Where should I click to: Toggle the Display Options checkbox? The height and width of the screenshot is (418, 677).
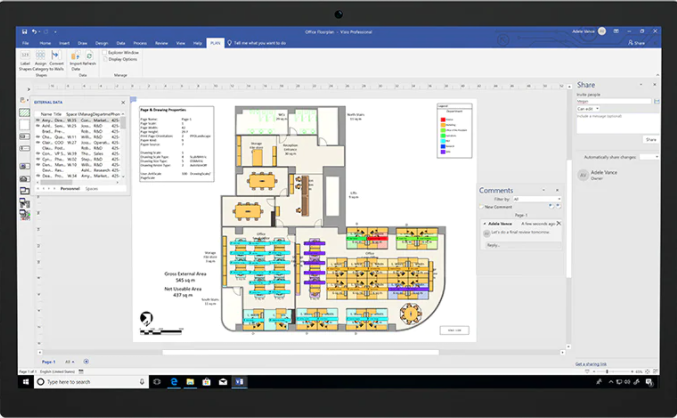(x=105, y=59)
